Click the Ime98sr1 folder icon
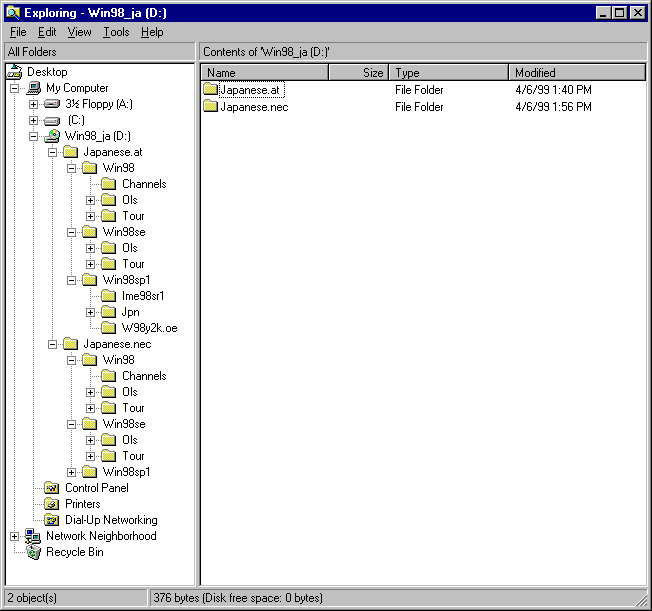 [109, 296]
